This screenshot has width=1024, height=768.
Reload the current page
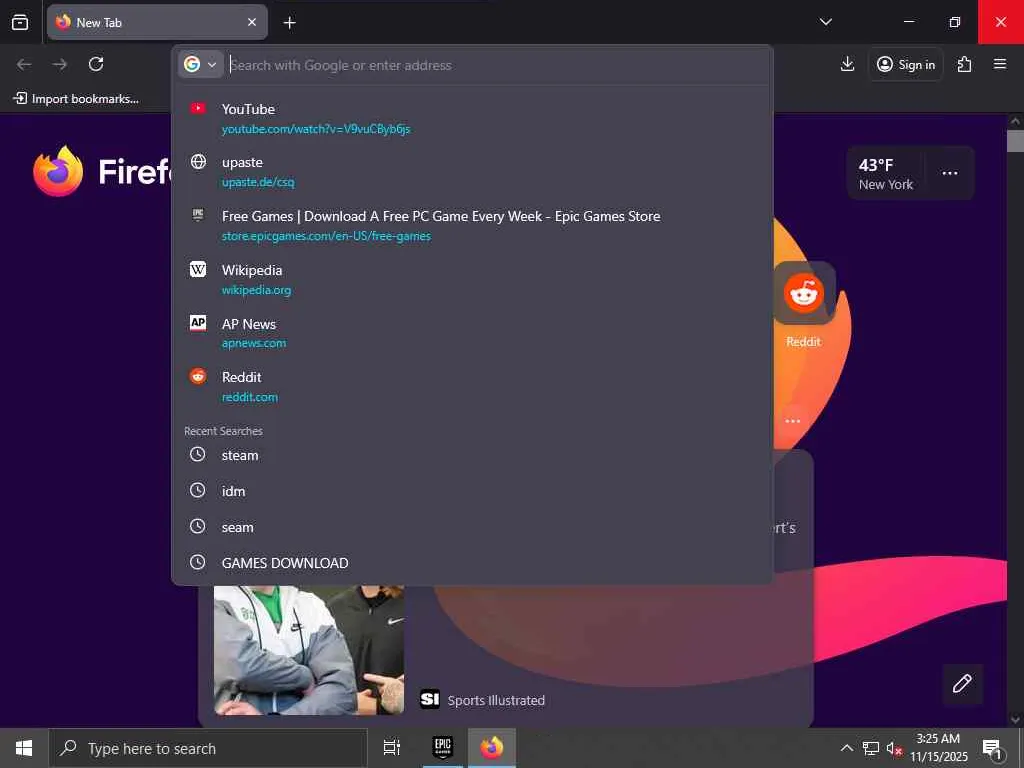pyautogui.click(x=96, y=64)
